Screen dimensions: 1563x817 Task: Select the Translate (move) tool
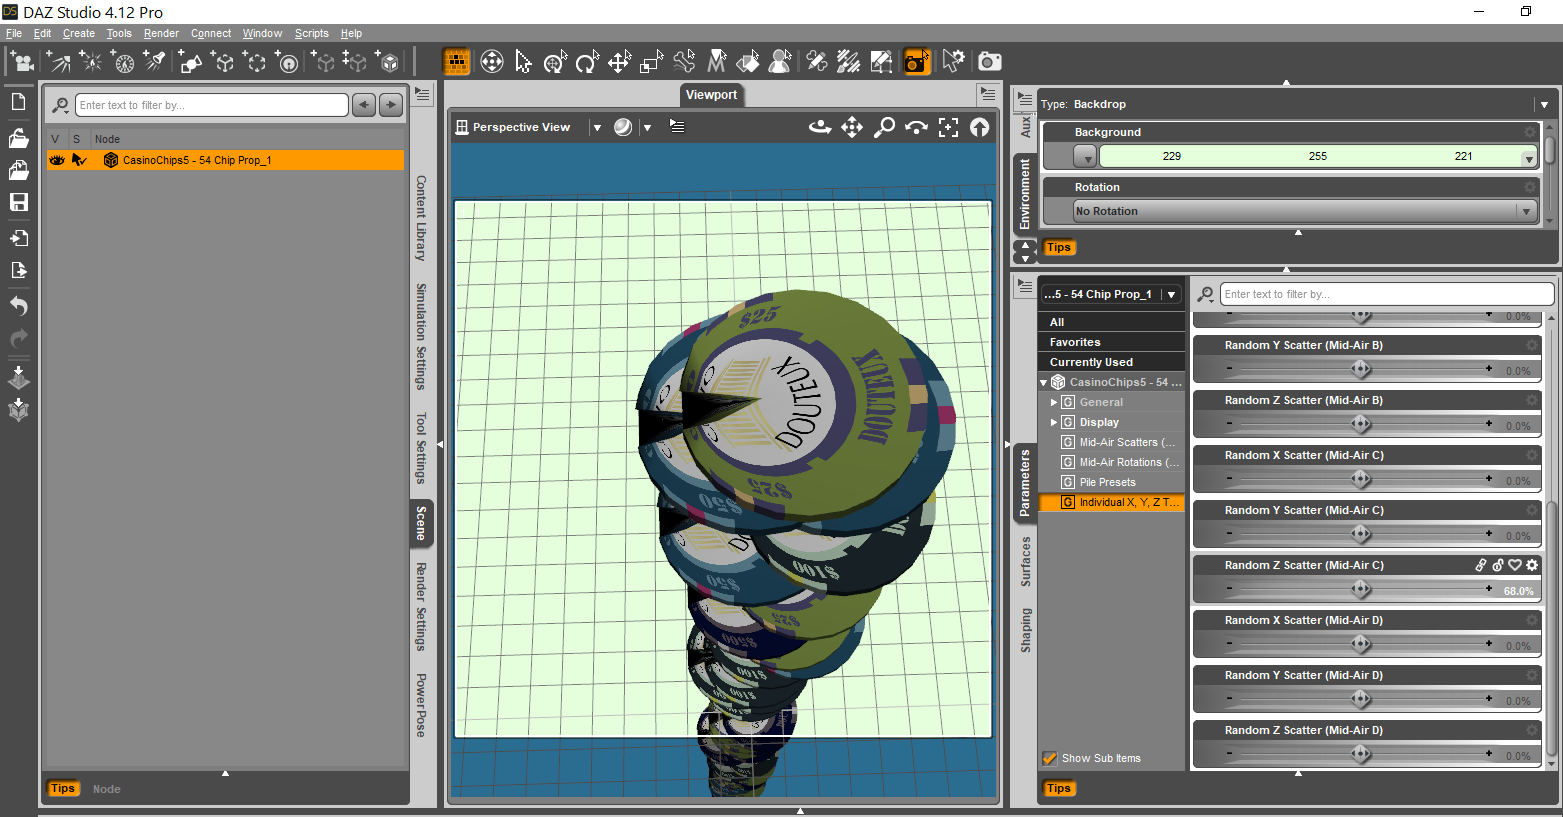[619, 62]
